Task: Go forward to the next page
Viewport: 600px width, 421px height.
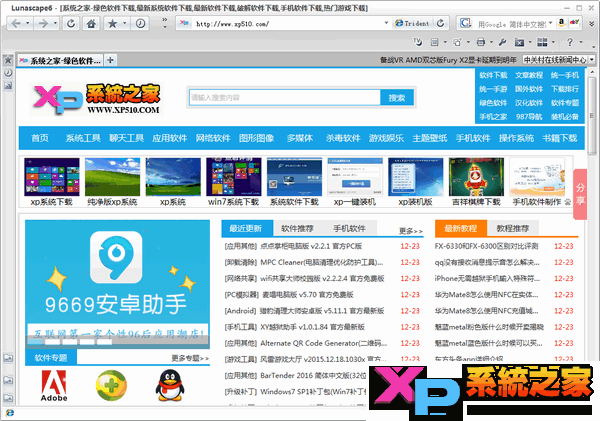Action: [x=43, y=24]
